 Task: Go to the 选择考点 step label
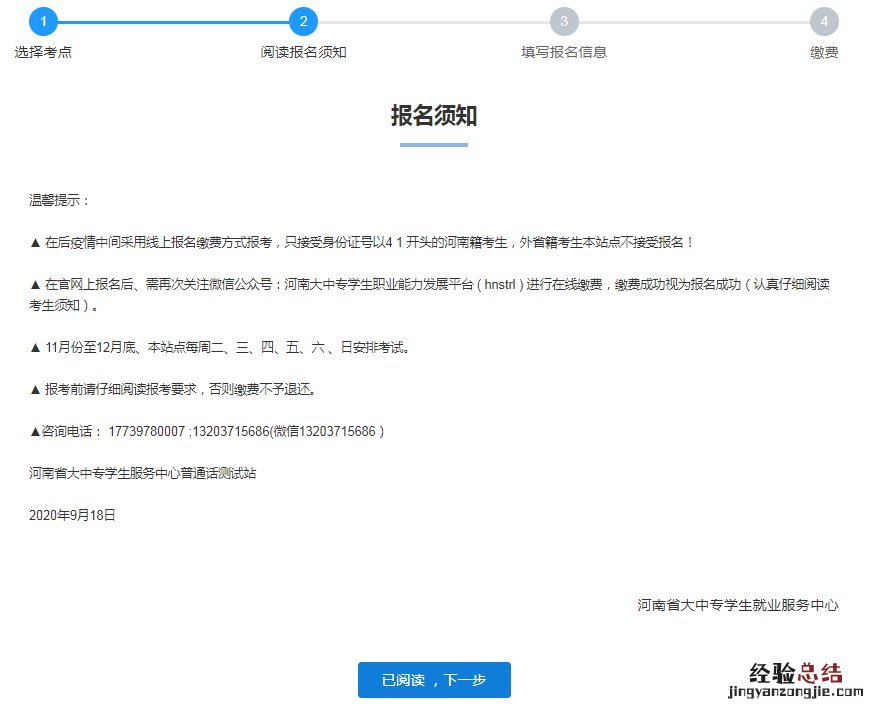[43, 52]
